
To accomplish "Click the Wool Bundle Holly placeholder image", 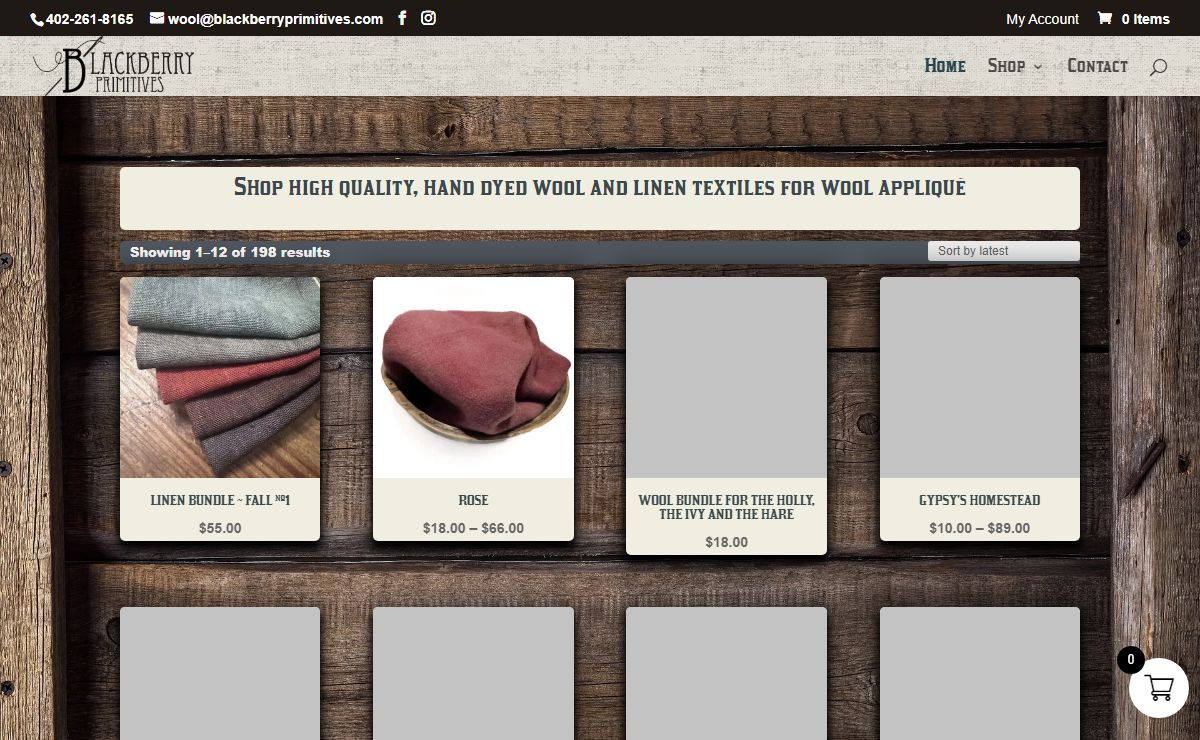I will click(x=726, y=377).
